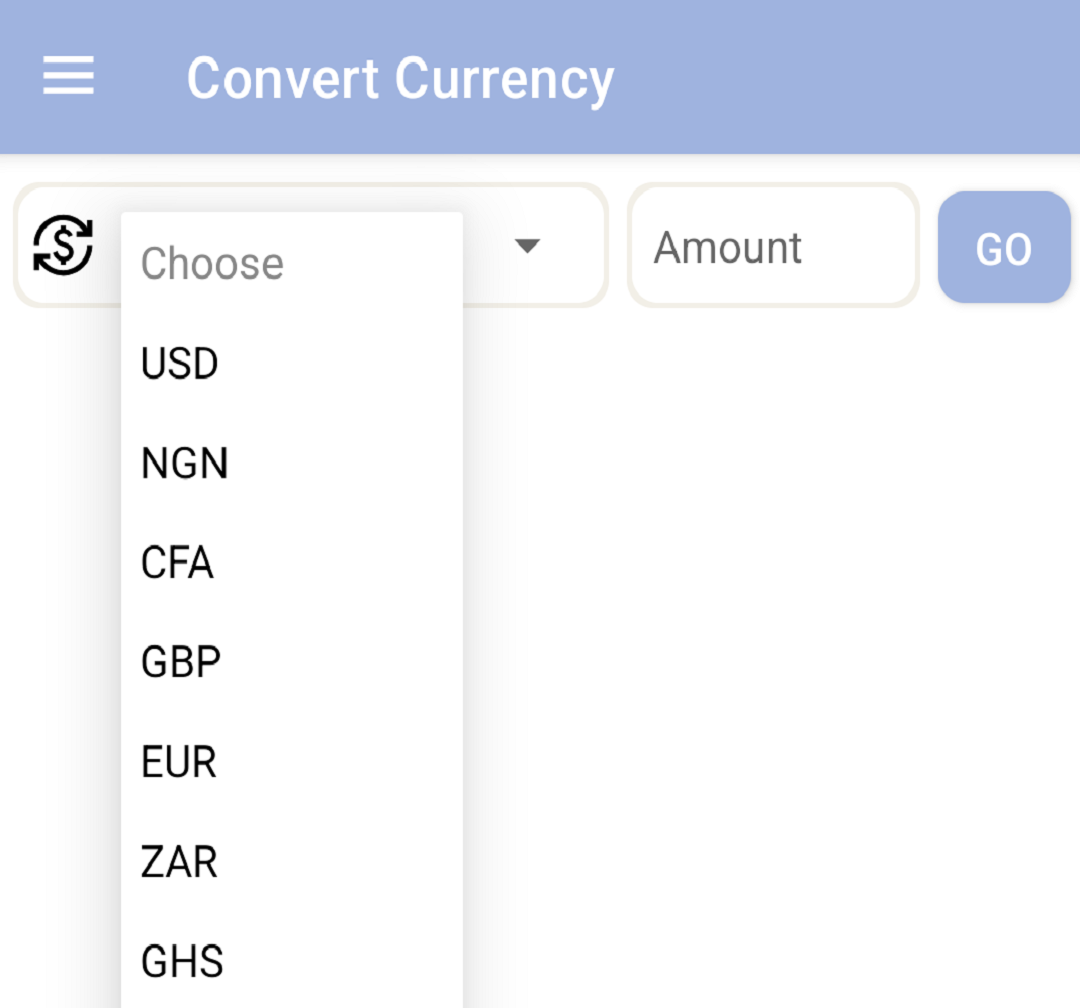Choose CFA as the currency
1080x1008 pixels.
pos(177,563)
